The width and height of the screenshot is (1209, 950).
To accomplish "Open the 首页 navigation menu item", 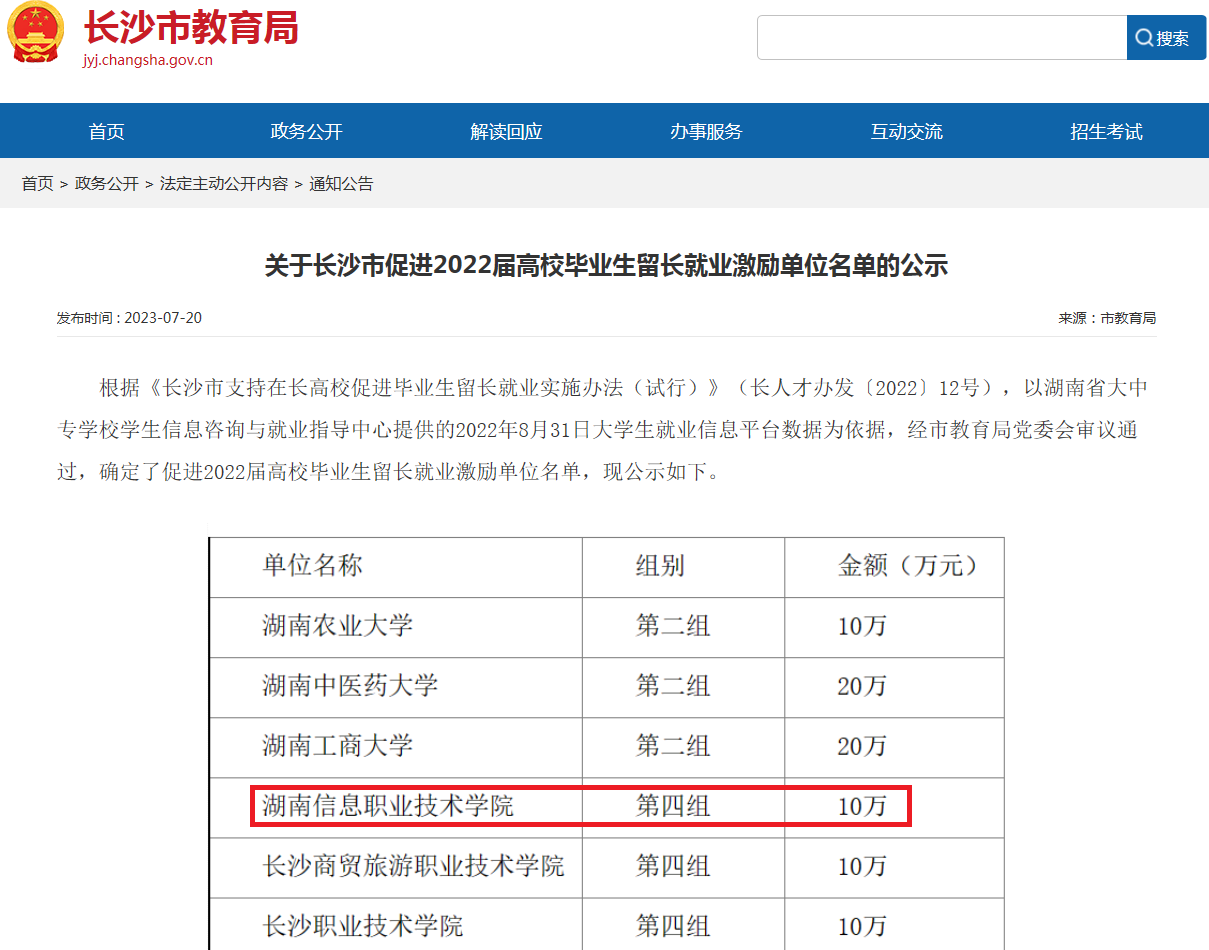I will pos(106,131).
